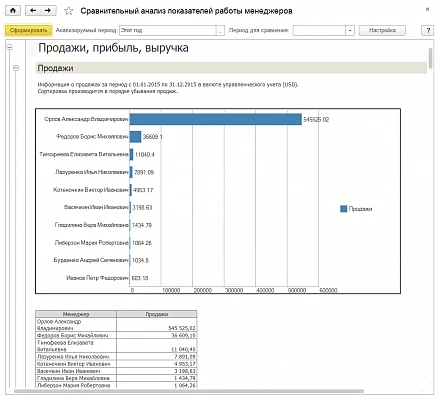Focus the Анализируемый период field
Screen dimensions: 435x400
point(168,30)
